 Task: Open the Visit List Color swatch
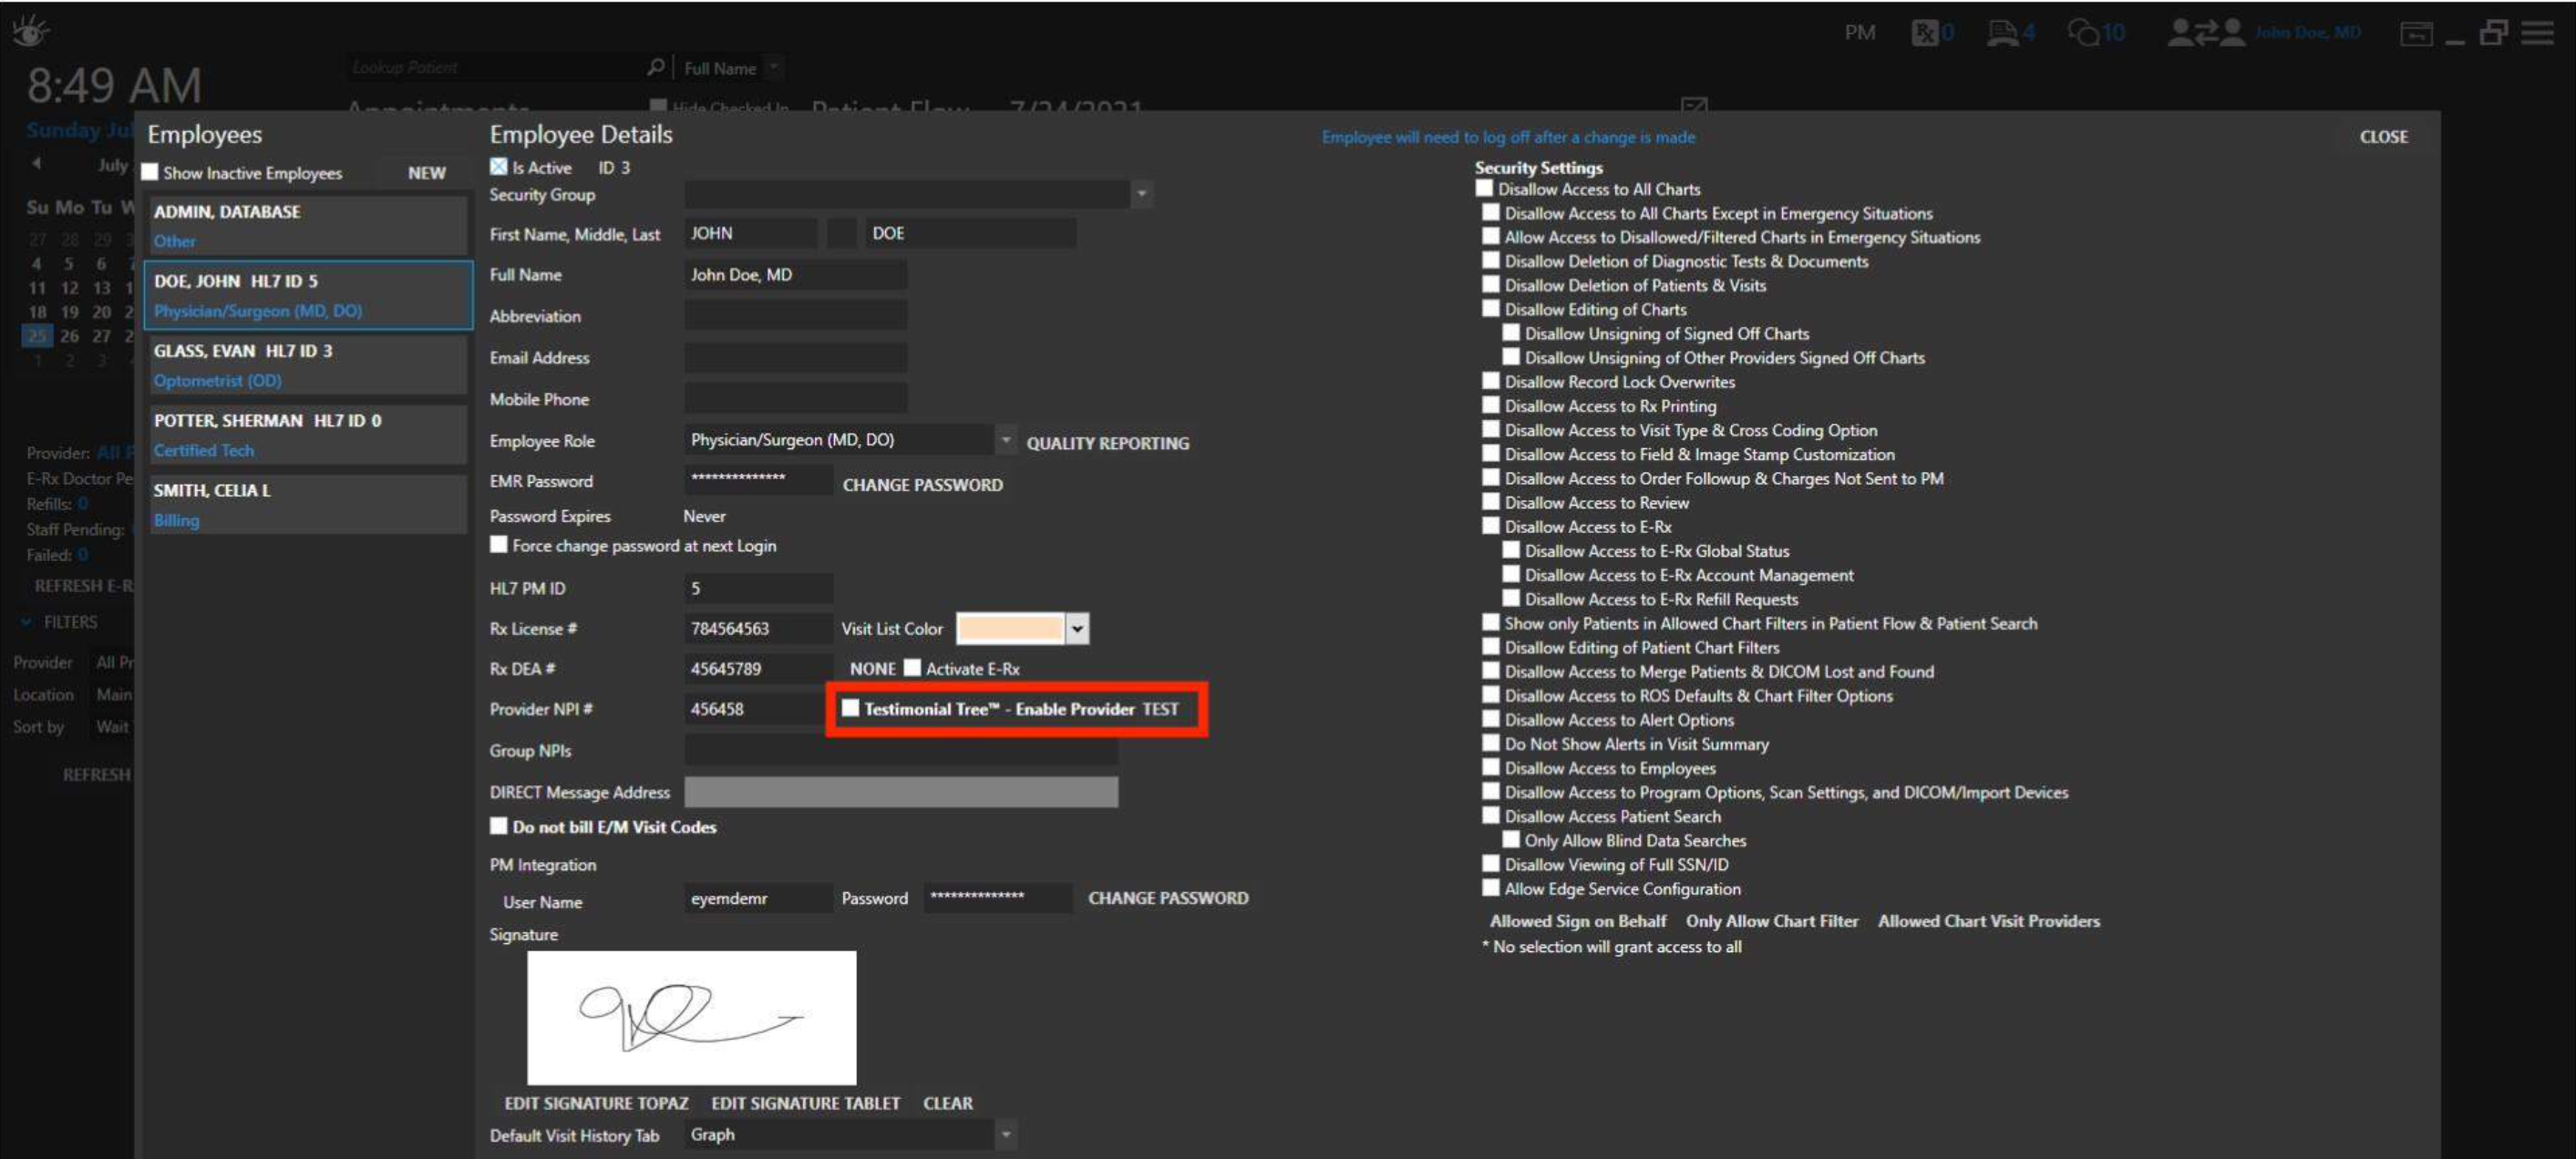click(1010, 628)
